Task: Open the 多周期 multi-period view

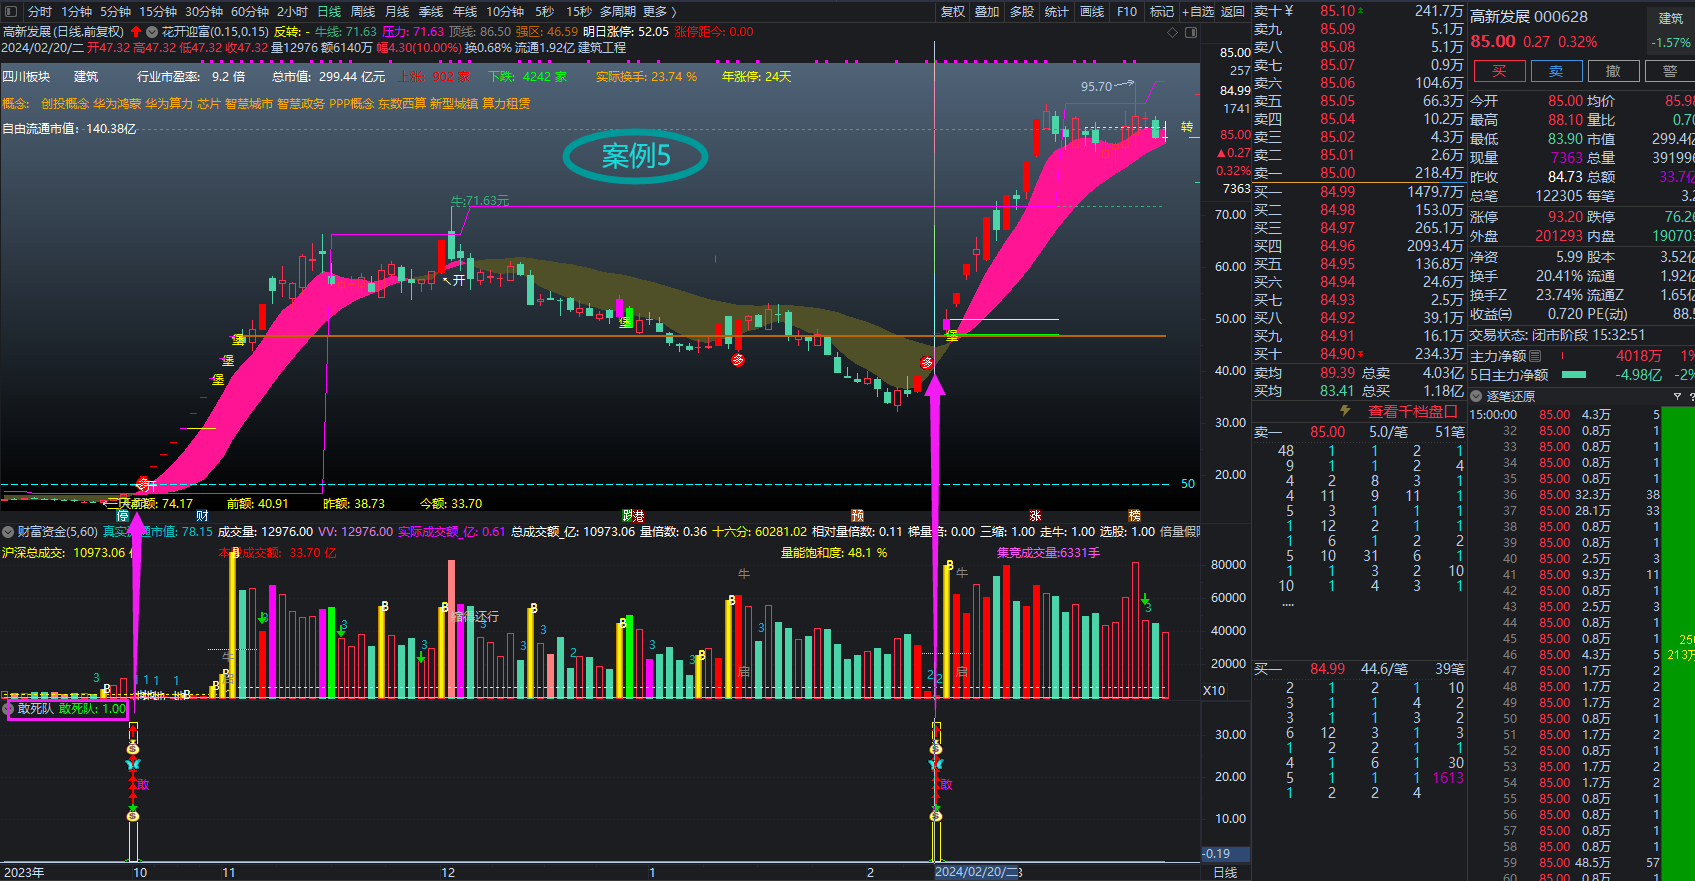Action: point(617,12)
